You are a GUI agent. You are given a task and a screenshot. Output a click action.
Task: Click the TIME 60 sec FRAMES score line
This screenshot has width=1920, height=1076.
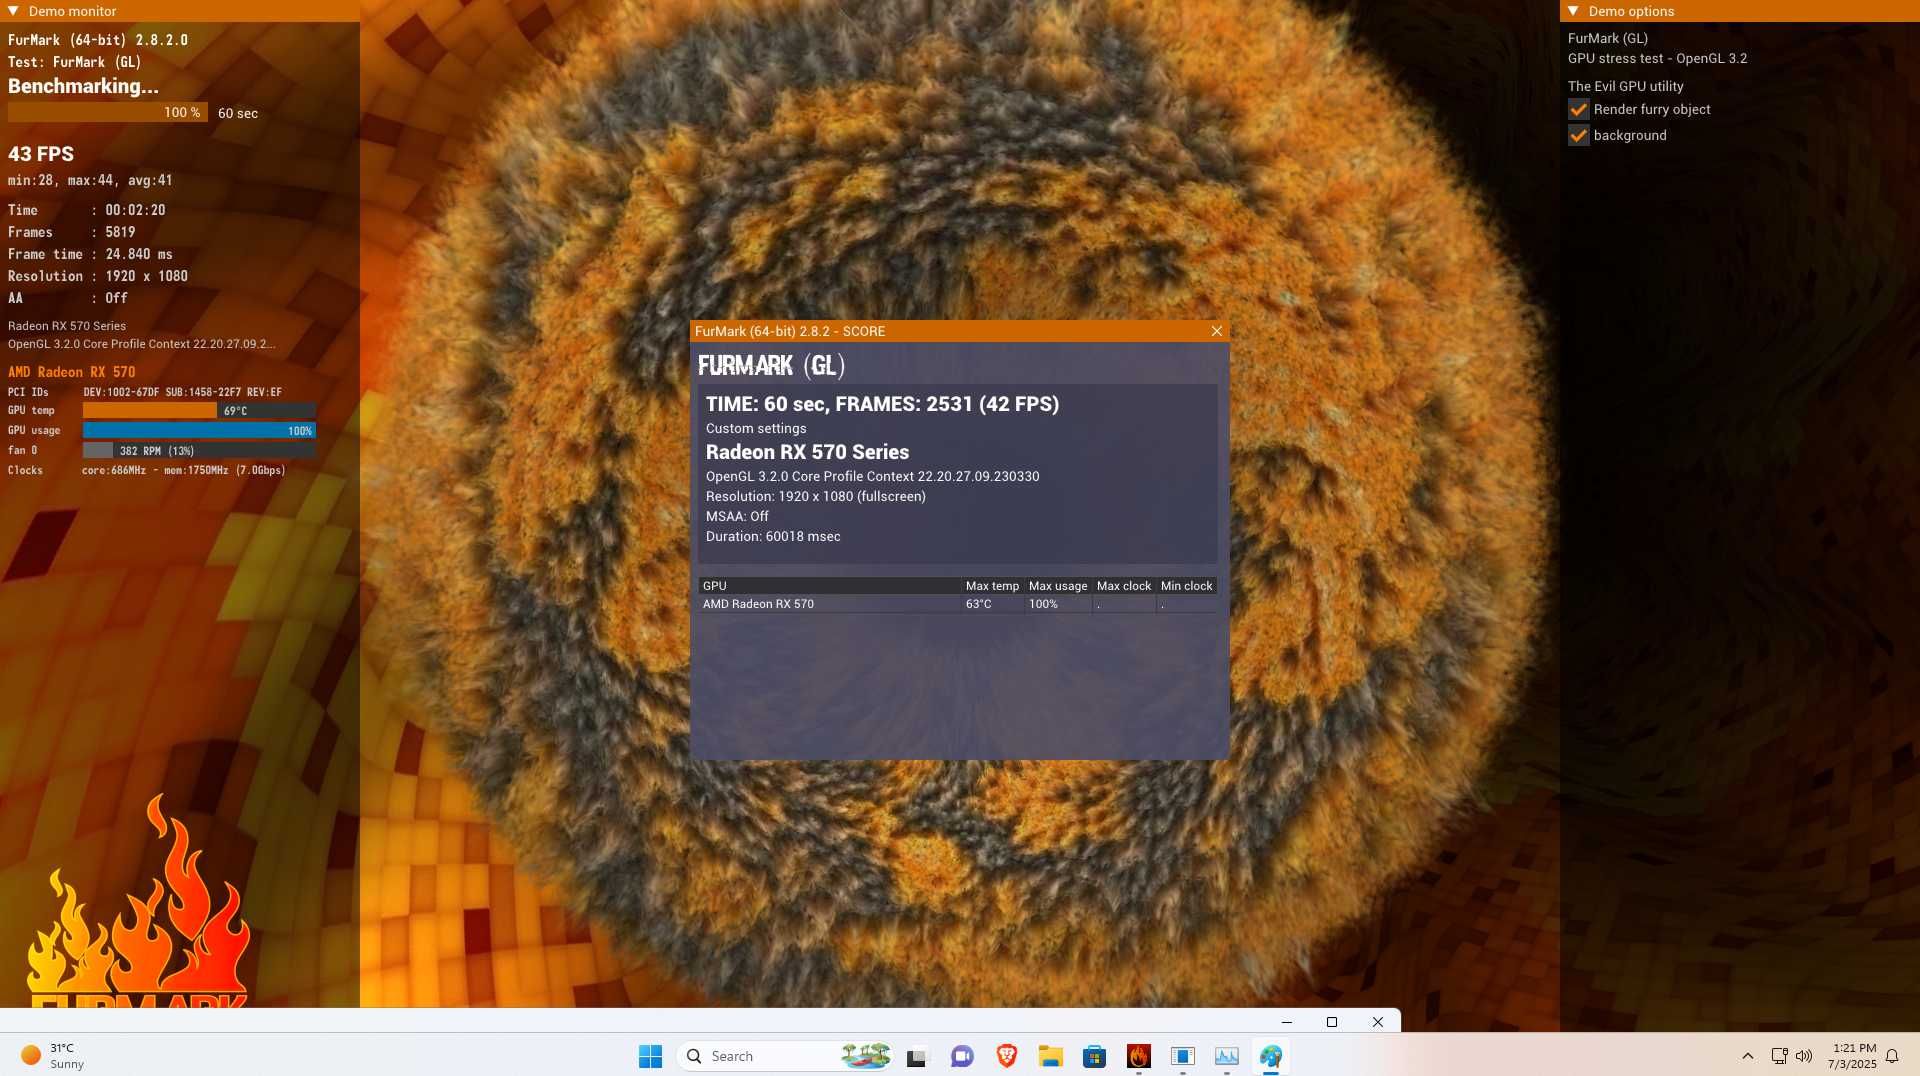[882, 404]
